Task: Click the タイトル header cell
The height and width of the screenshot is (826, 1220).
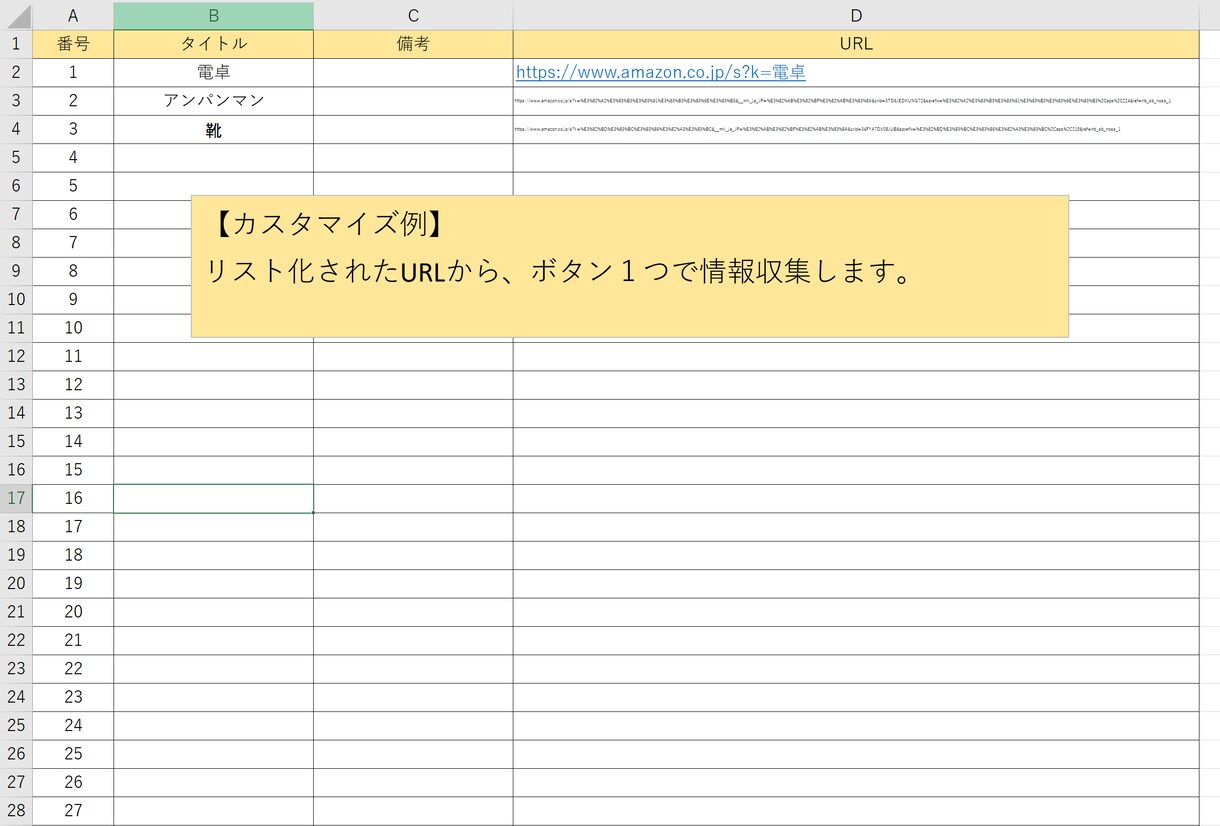Action: click(x=213, y=44)
